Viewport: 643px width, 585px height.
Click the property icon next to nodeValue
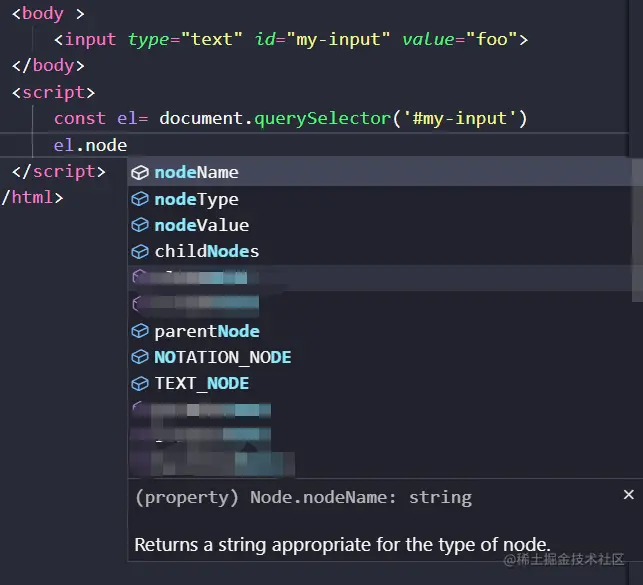(140, 225)
